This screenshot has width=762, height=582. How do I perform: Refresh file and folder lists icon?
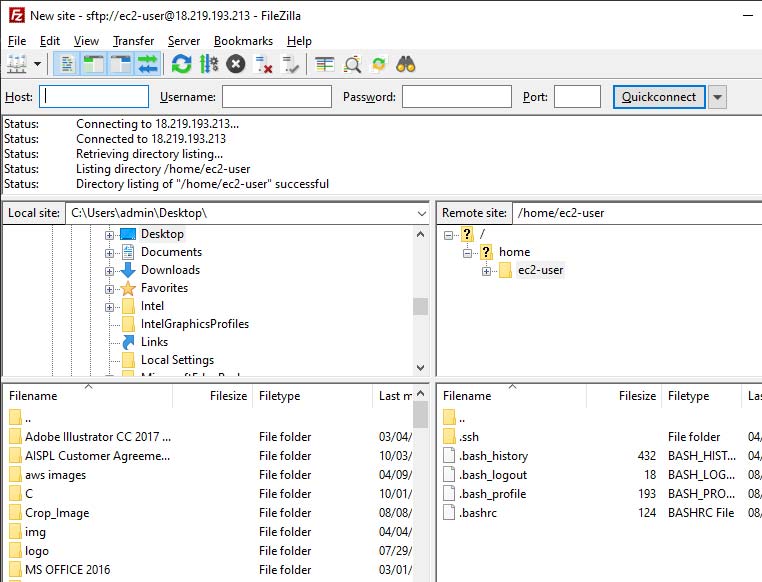click(181, 64)
